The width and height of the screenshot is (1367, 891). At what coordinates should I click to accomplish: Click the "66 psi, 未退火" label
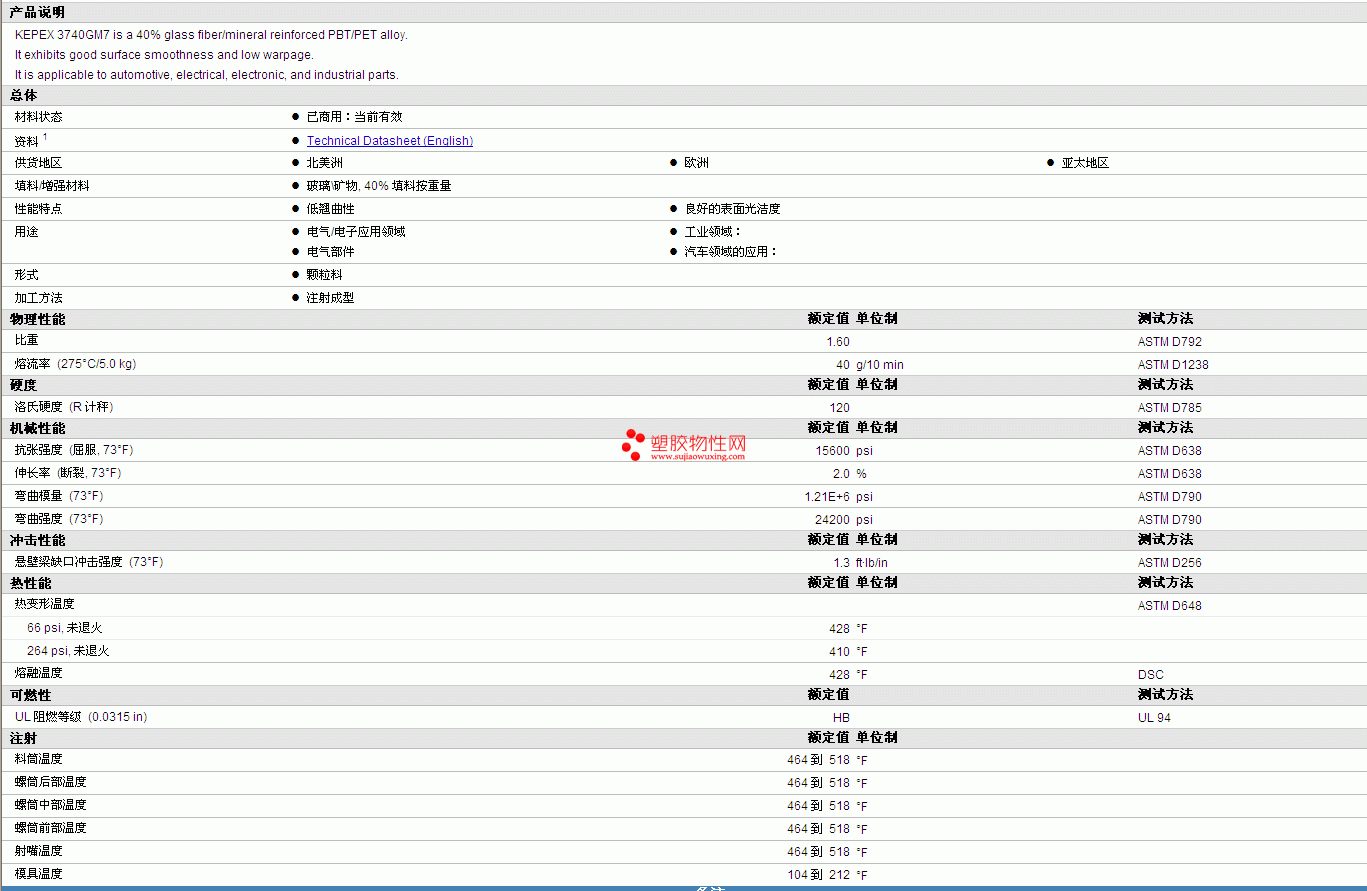point(65,628)
